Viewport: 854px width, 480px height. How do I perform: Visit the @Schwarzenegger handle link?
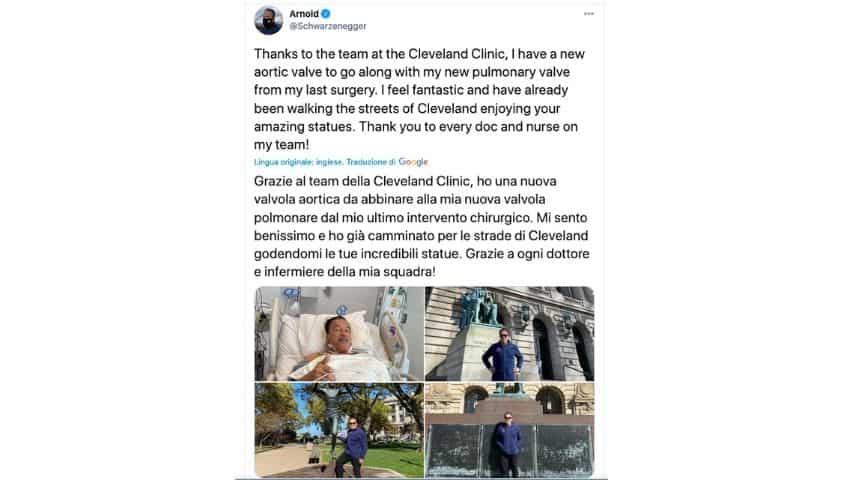click(x=328, y=26)
